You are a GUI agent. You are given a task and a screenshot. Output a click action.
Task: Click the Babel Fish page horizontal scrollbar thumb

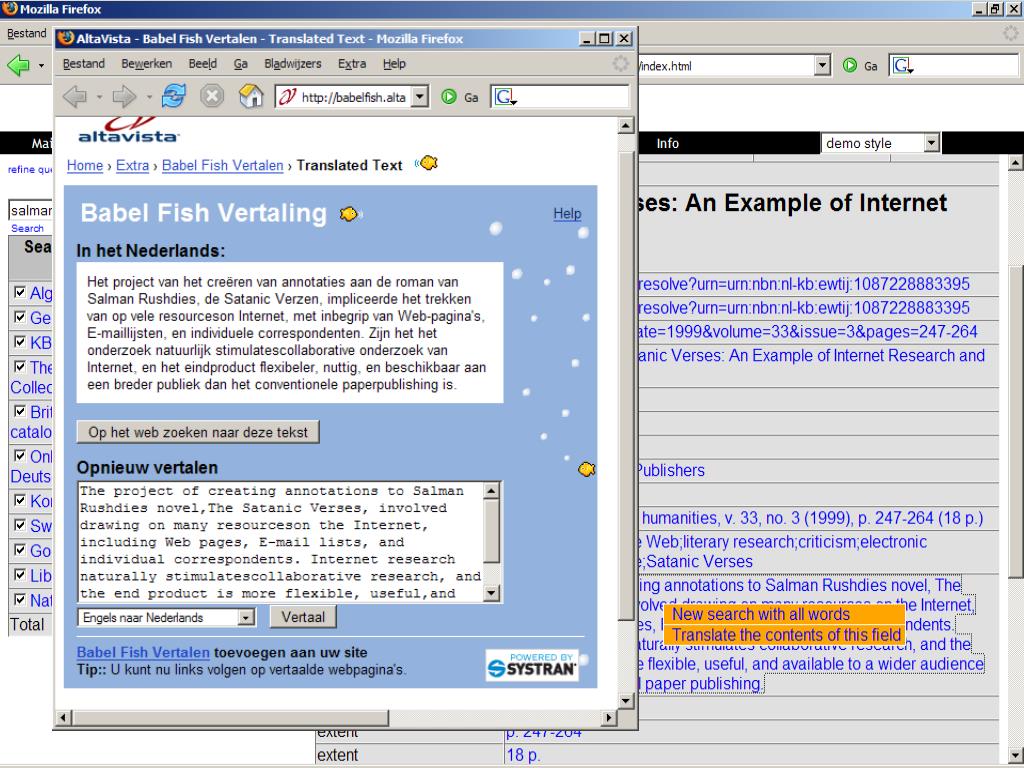[231, 718]
